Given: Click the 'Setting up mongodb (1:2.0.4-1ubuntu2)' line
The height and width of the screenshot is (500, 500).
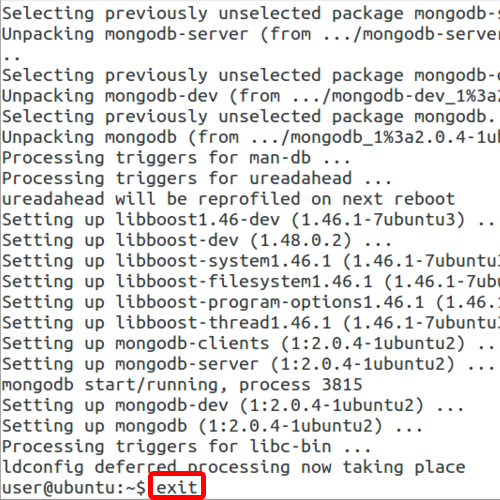Looking at the screenshot, I should tap(212, 426).
